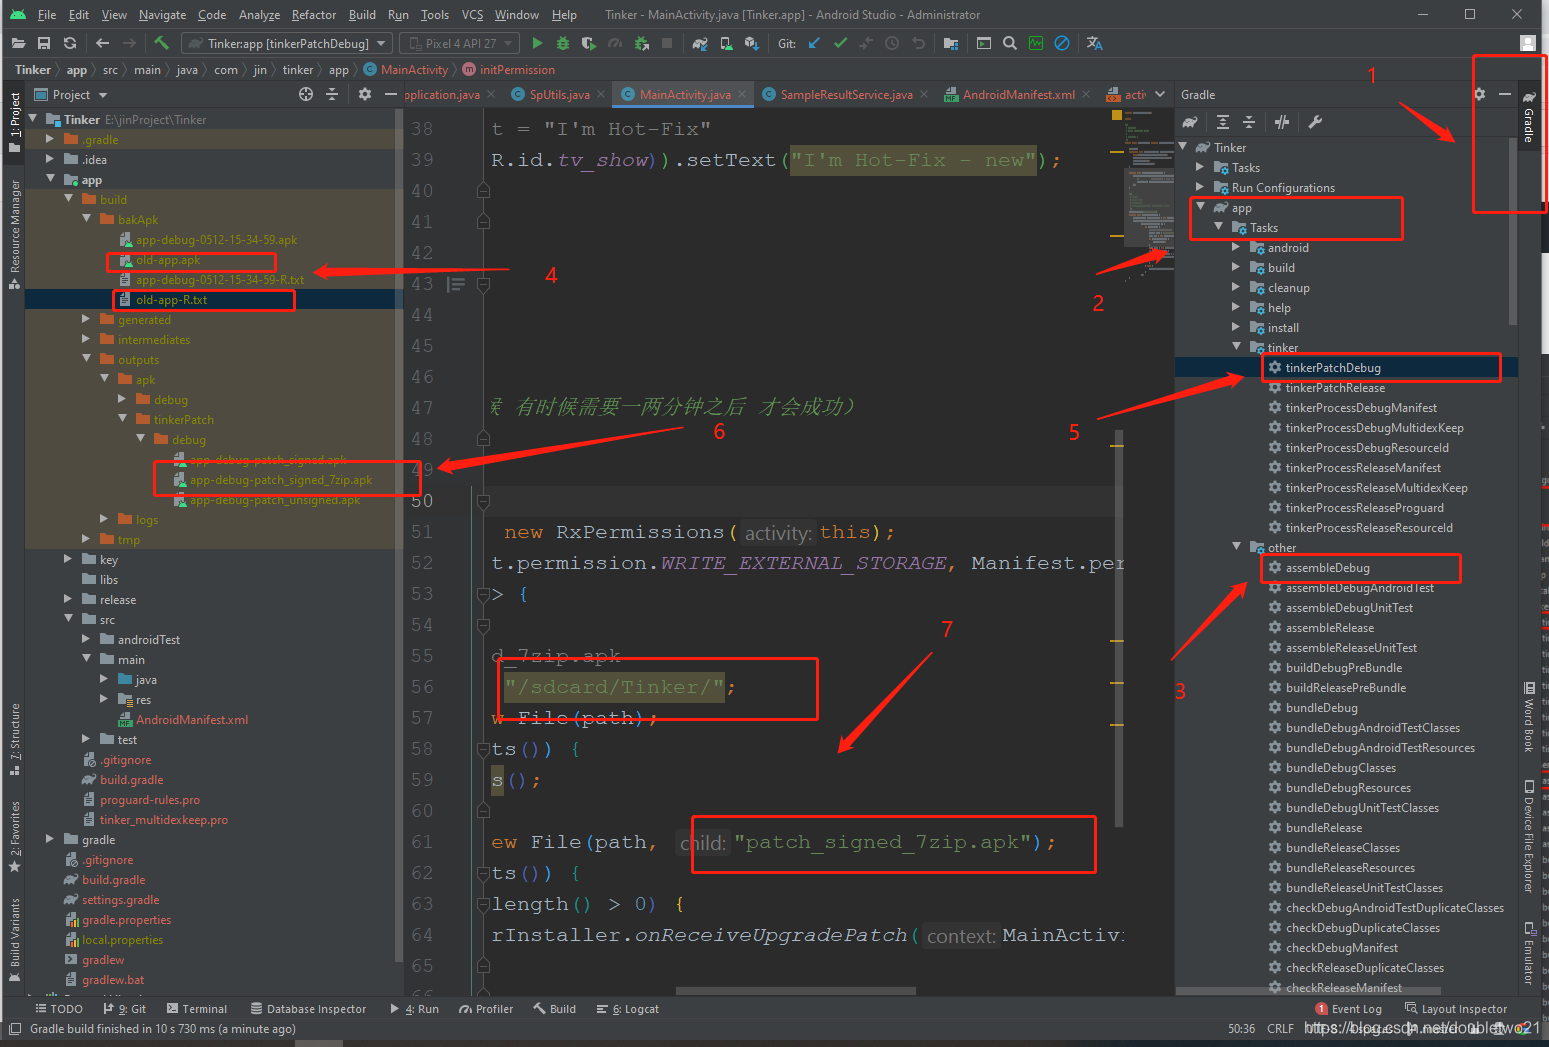The height and width of the screenshot is (1047, 1549).
Task: Show hidden editor tabs dropdown arrow
Action: point(1160,94)
